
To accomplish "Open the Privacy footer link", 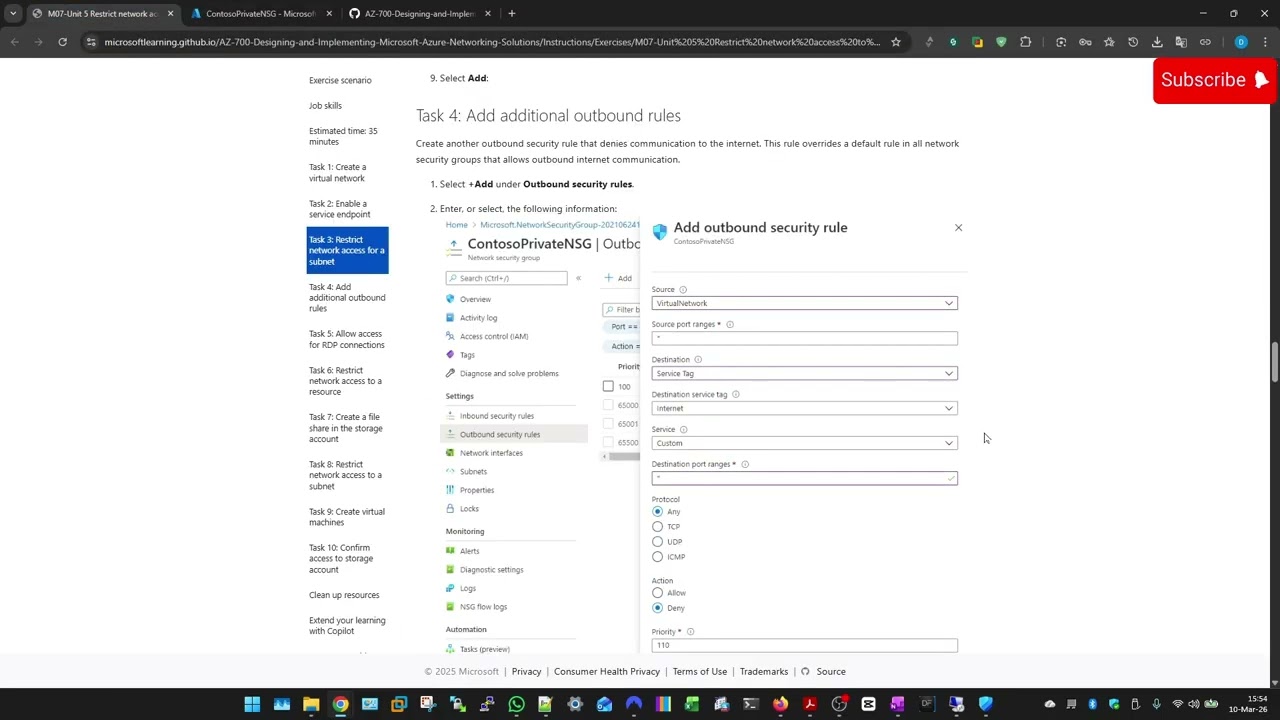I will click(x=526, y=672).
